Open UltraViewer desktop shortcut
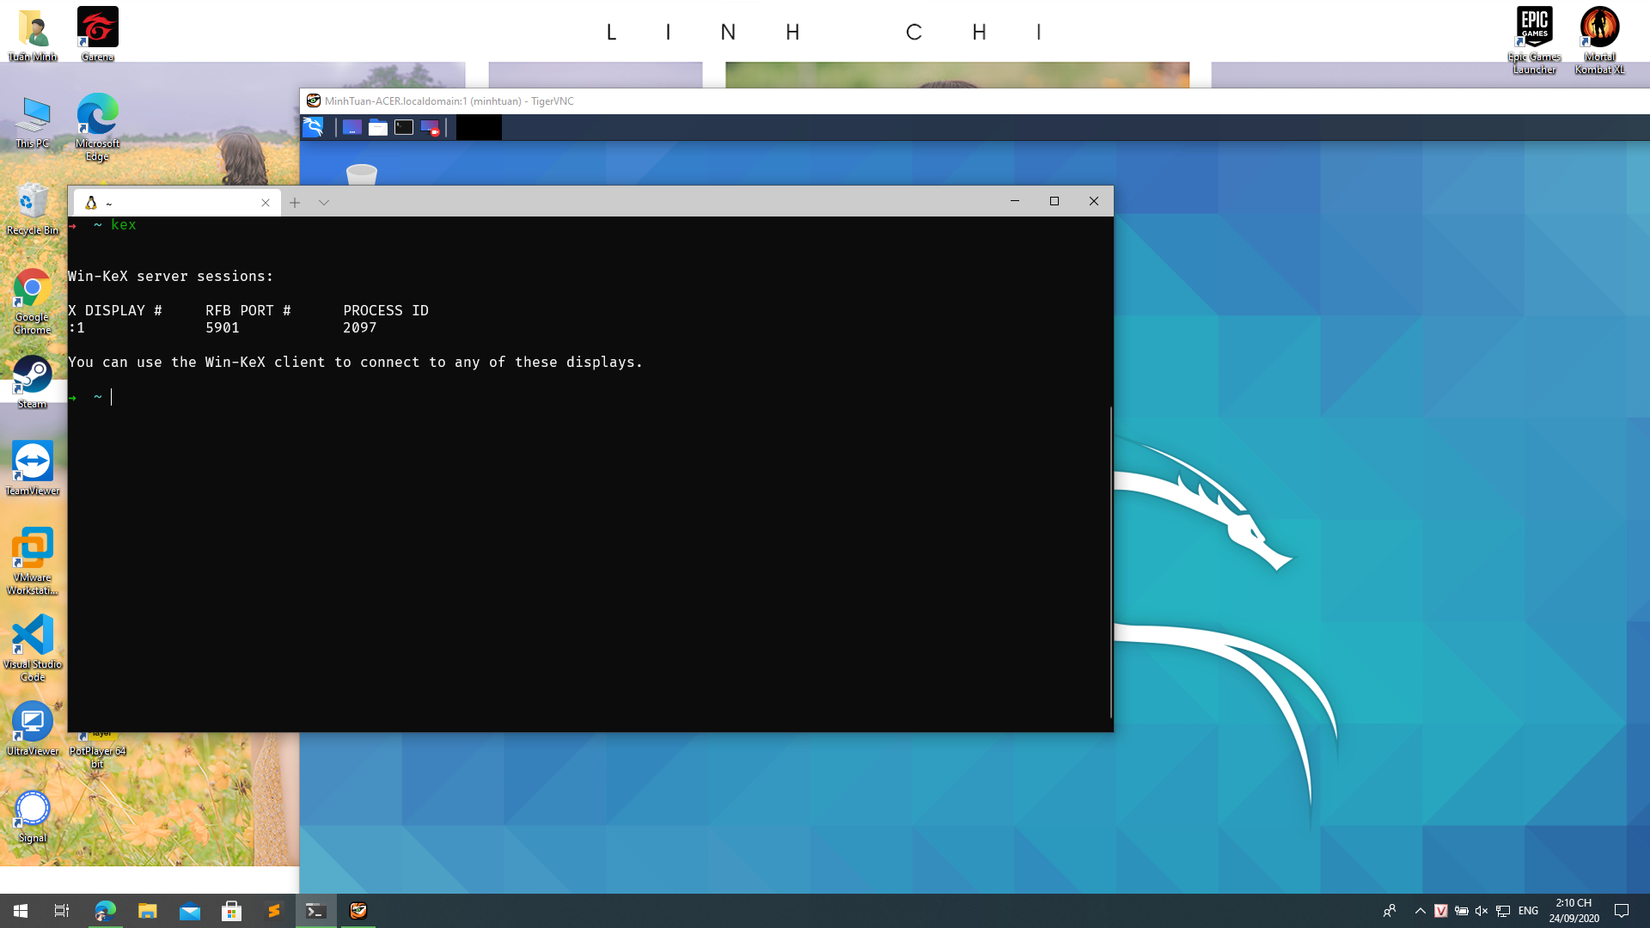Screen dimensions: 1650x928 (32, 729)
